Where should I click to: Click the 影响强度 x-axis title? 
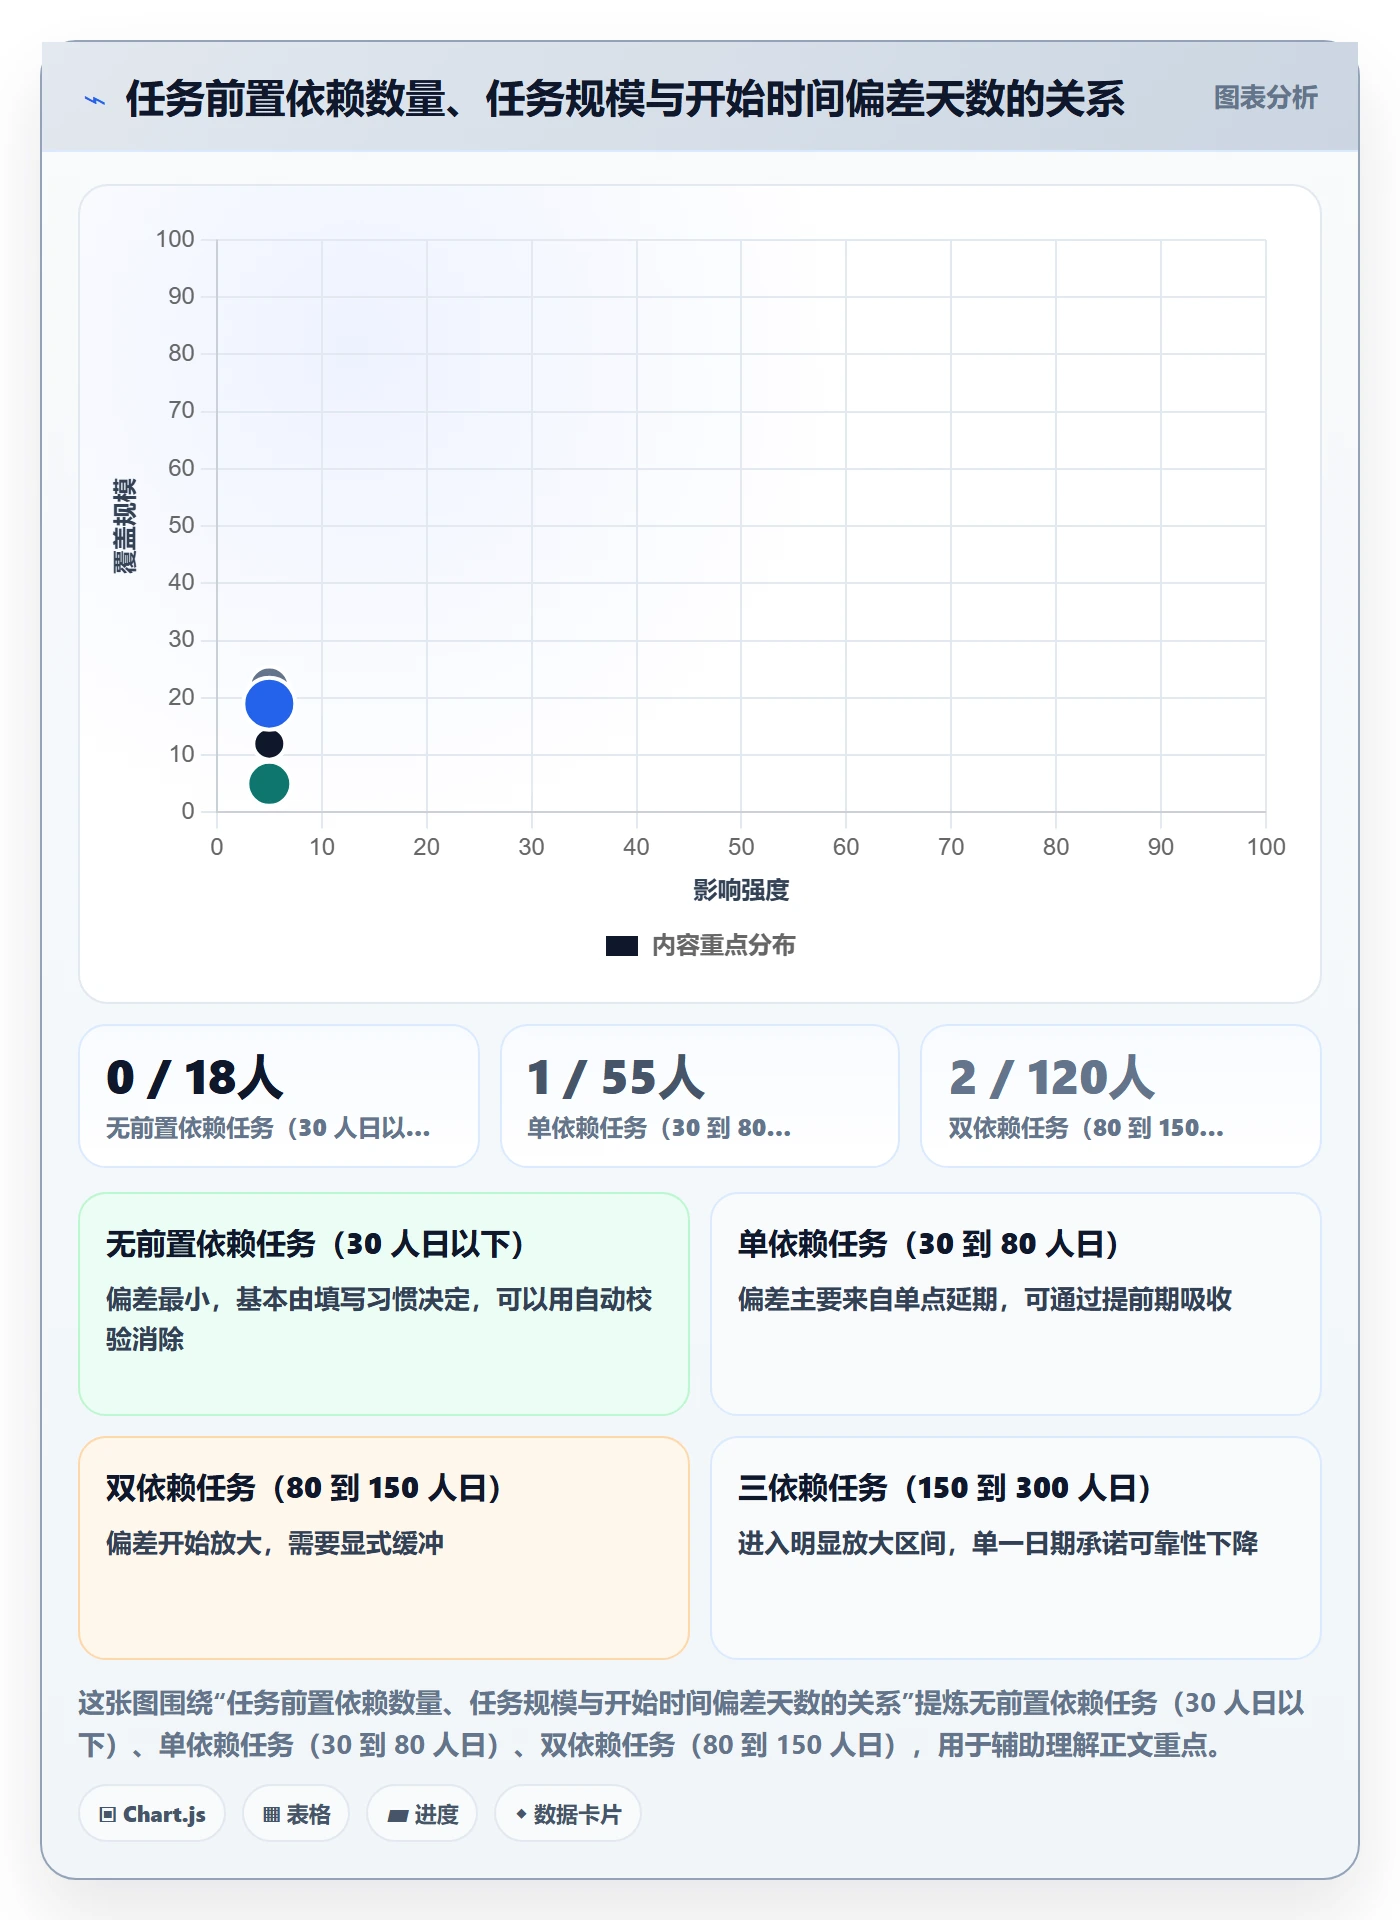coord(741,890)
